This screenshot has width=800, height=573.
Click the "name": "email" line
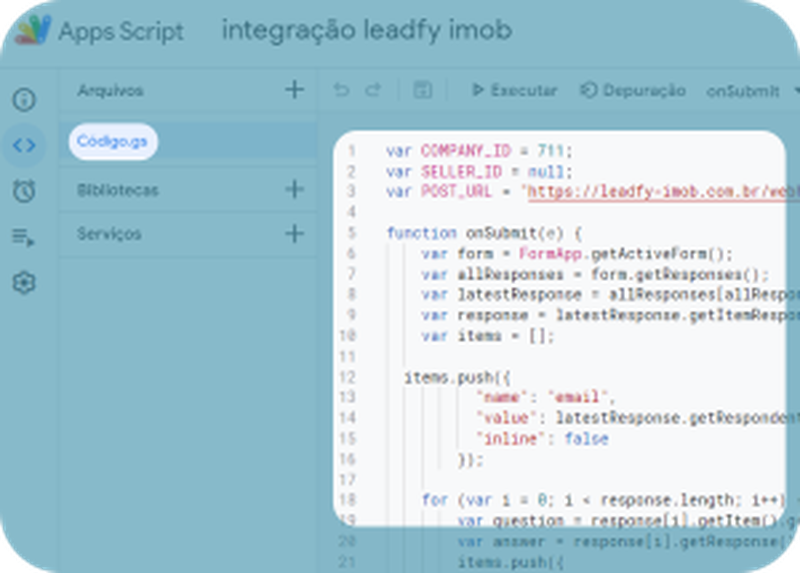[545, 397]
